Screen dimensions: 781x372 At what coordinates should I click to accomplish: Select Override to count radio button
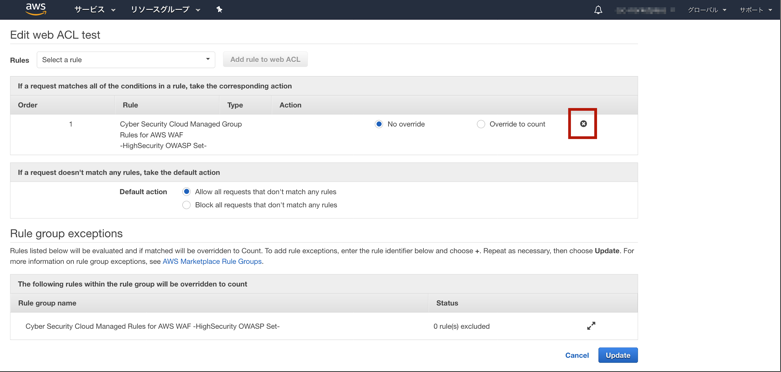click(x=481, y=124)
